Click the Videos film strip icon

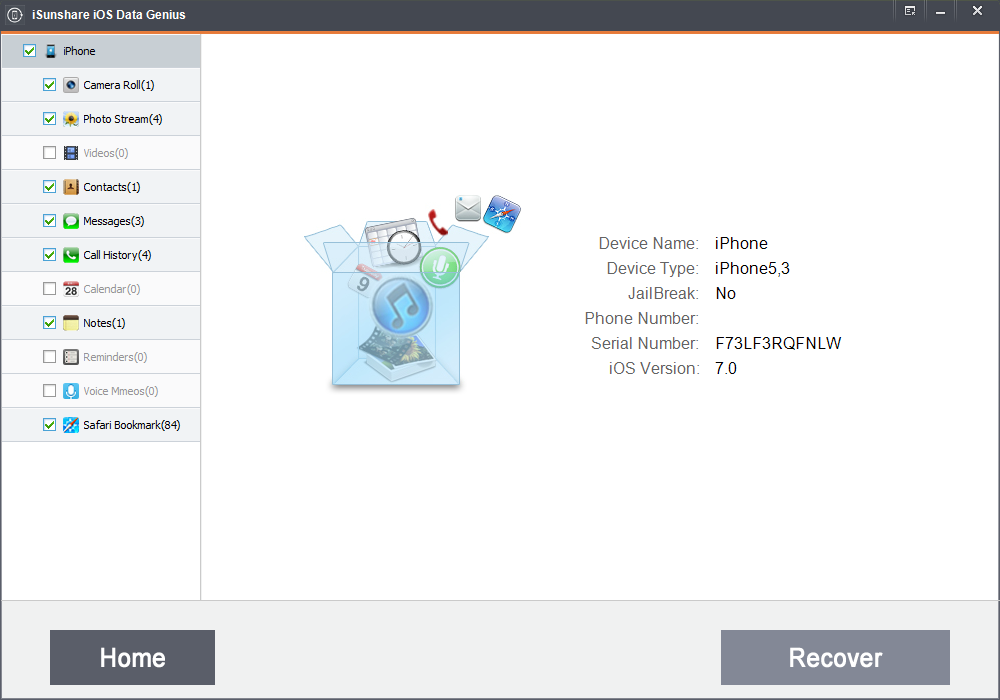pyautogui.click(x=71, y=153)
